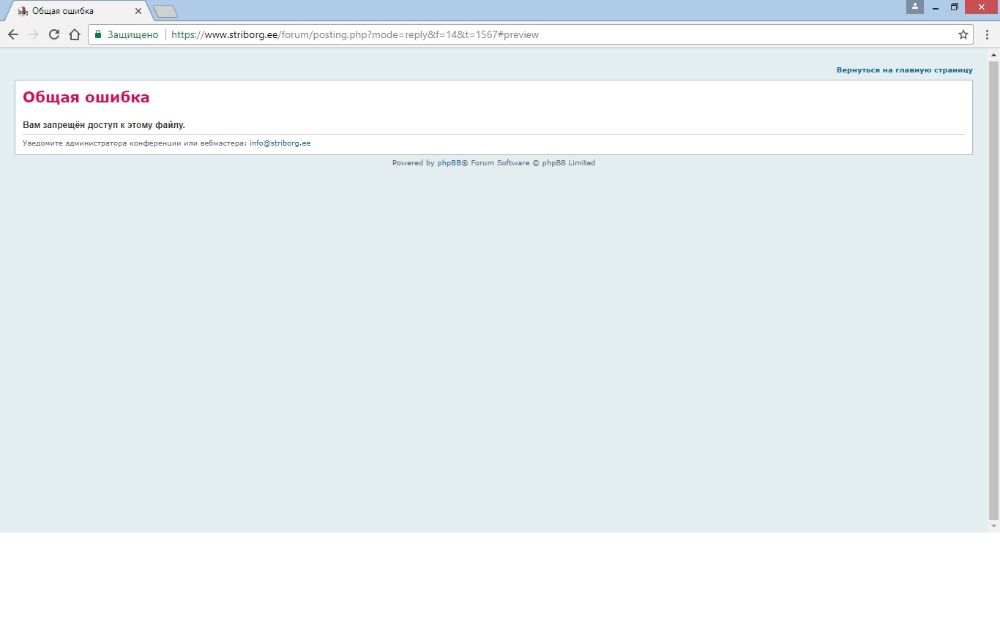Close the Общая ошибка tab
Screen dimensions: 1000x624
click(x=138, y=11)
